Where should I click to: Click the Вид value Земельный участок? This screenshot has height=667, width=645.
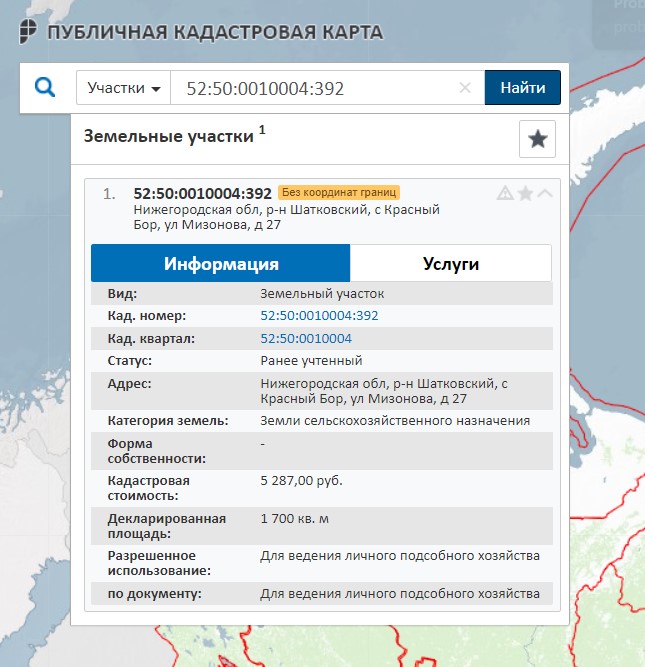[322, 294]
